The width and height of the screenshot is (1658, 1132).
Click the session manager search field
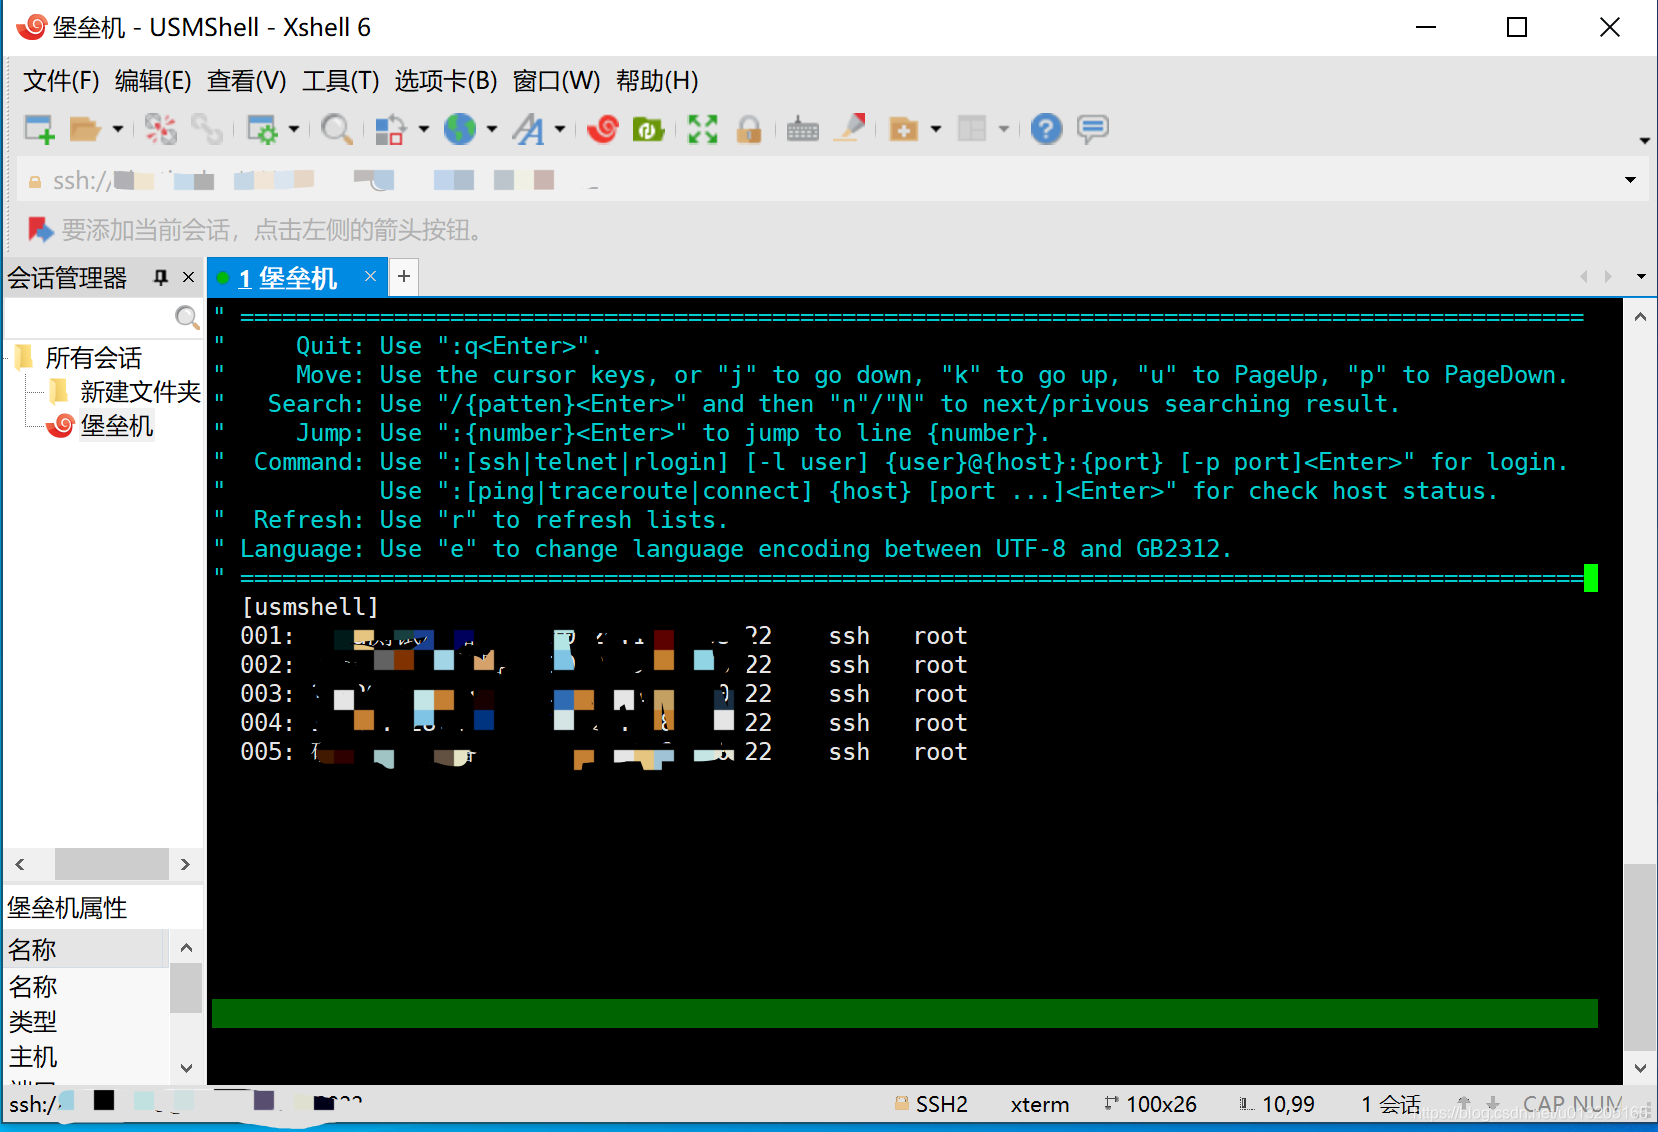[x=88, y=317]
